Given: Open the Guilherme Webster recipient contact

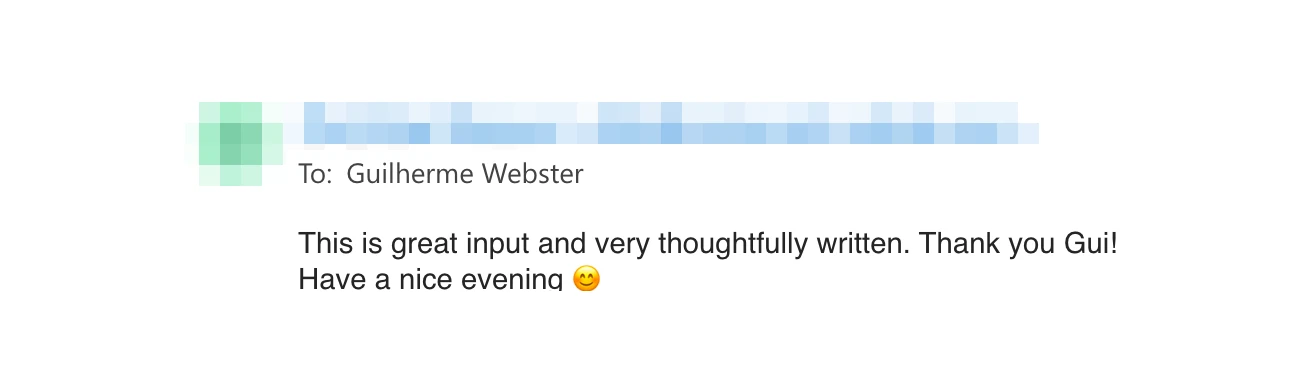Looking at the screenshot, I should pos(464,174).
